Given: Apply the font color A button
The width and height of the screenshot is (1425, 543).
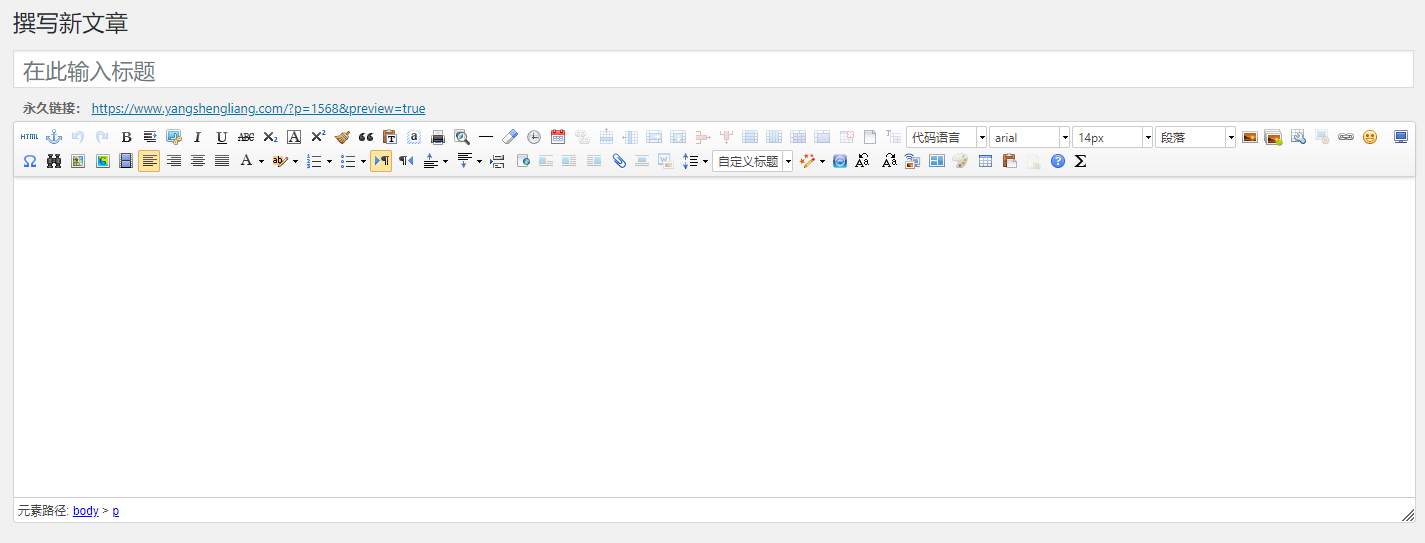Looking at the screenshot, I should [246, 161].
